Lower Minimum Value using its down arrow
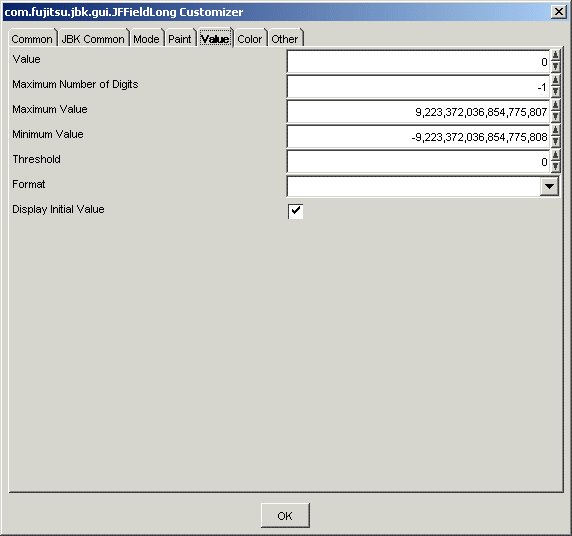 [555, 141]
